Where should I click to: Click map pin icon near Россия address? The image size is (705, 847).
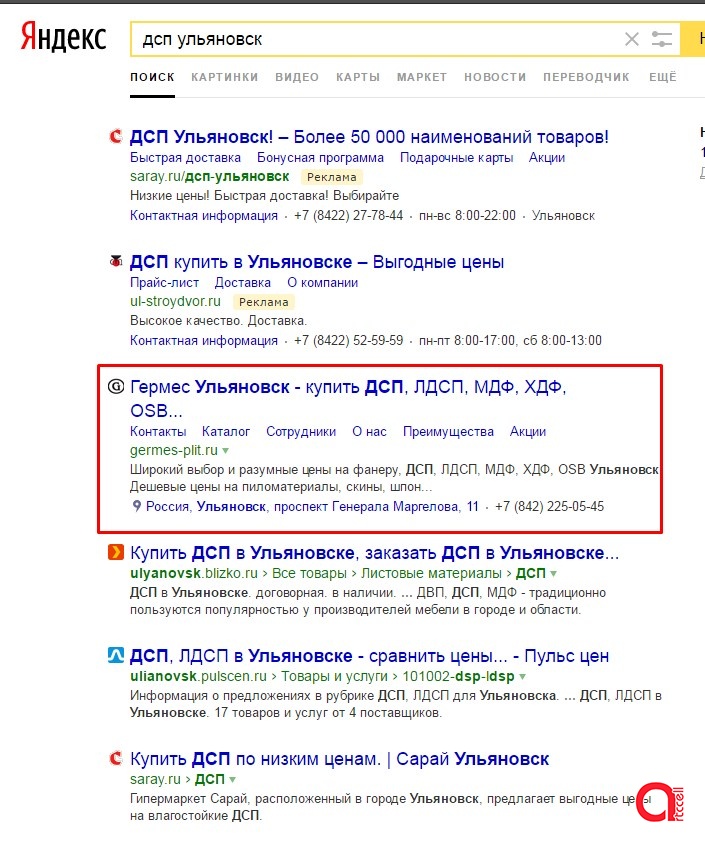[137, 506]
